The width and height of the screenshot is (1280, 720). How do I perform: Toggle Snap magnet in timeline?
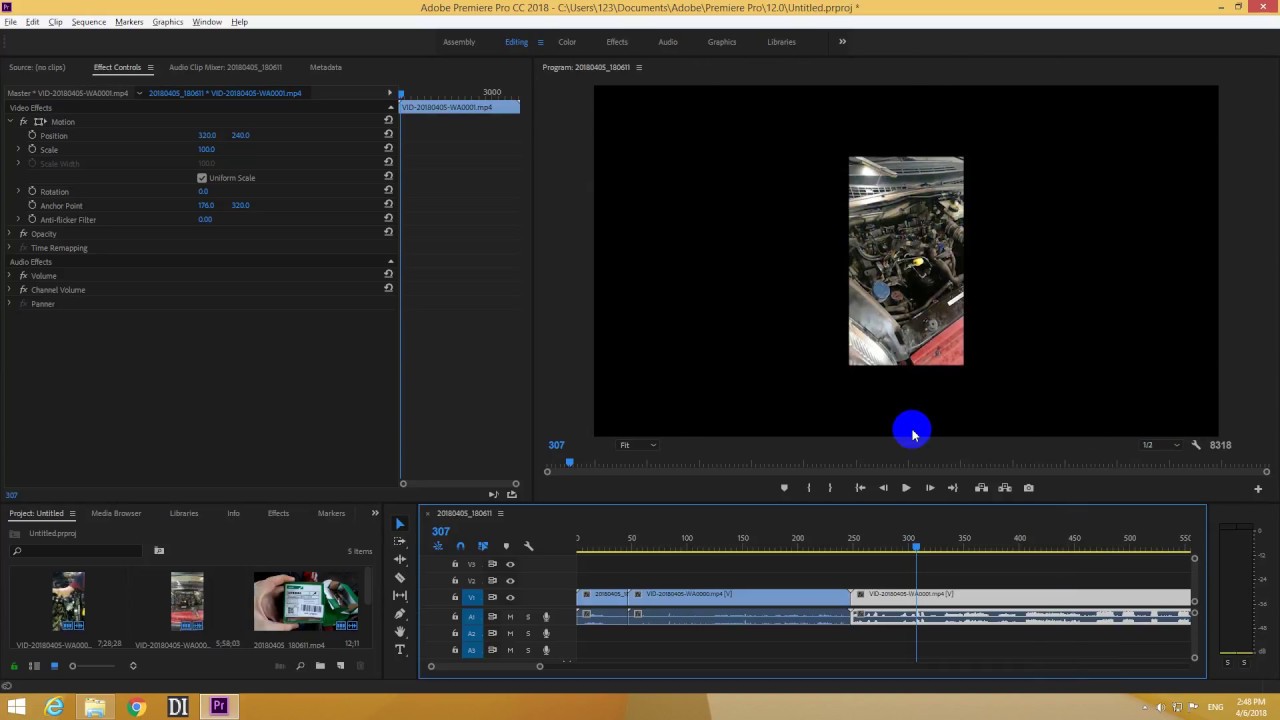pyautogui.click(x=460, y=546)
